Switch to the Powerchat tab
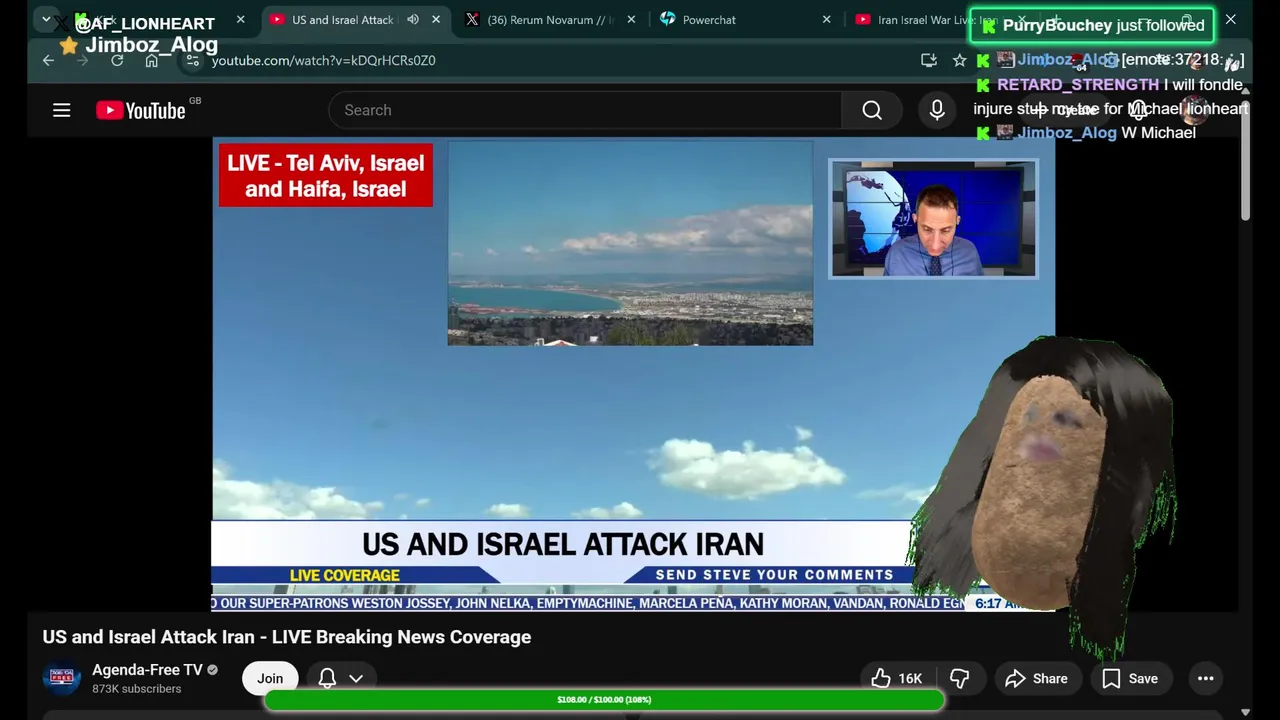This screenshot has height=720, width=1280. pos(709,20)
